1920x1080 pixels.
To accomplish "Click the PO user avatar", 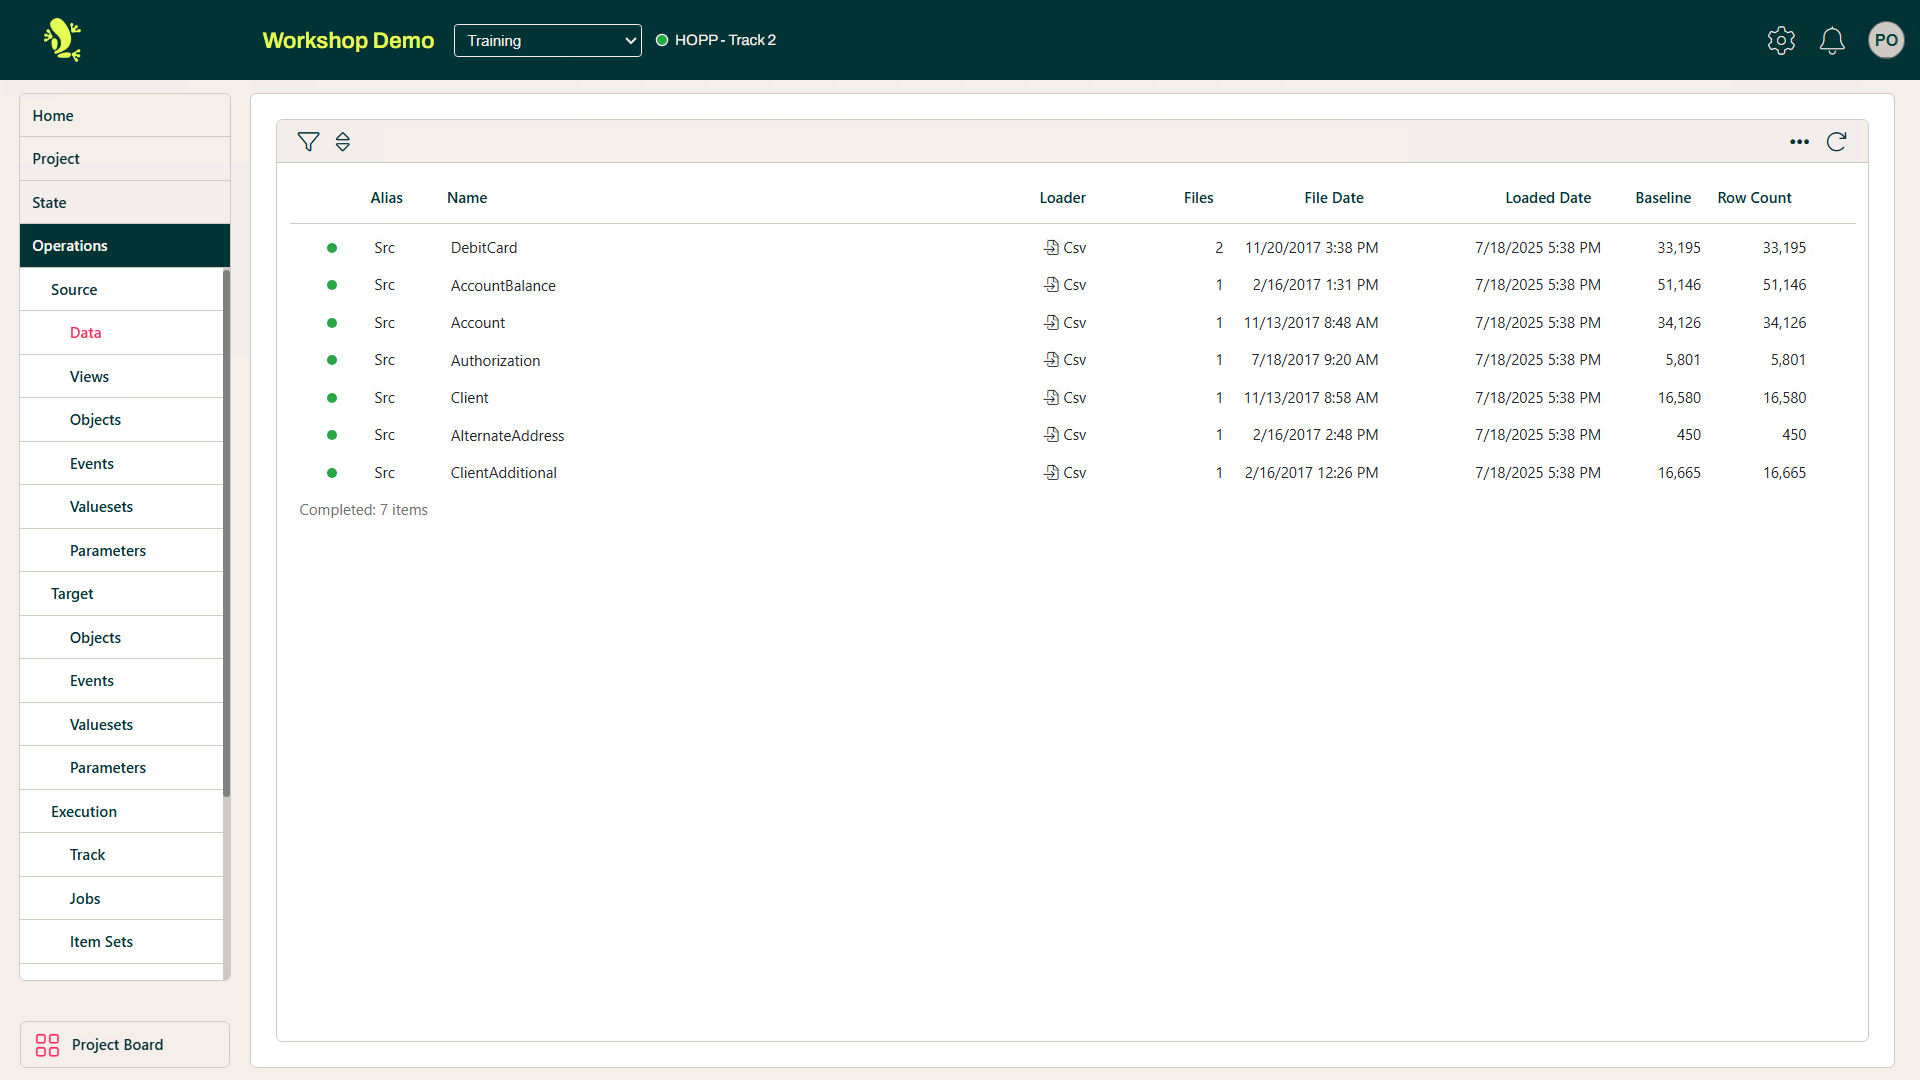I will (1886, 40).
